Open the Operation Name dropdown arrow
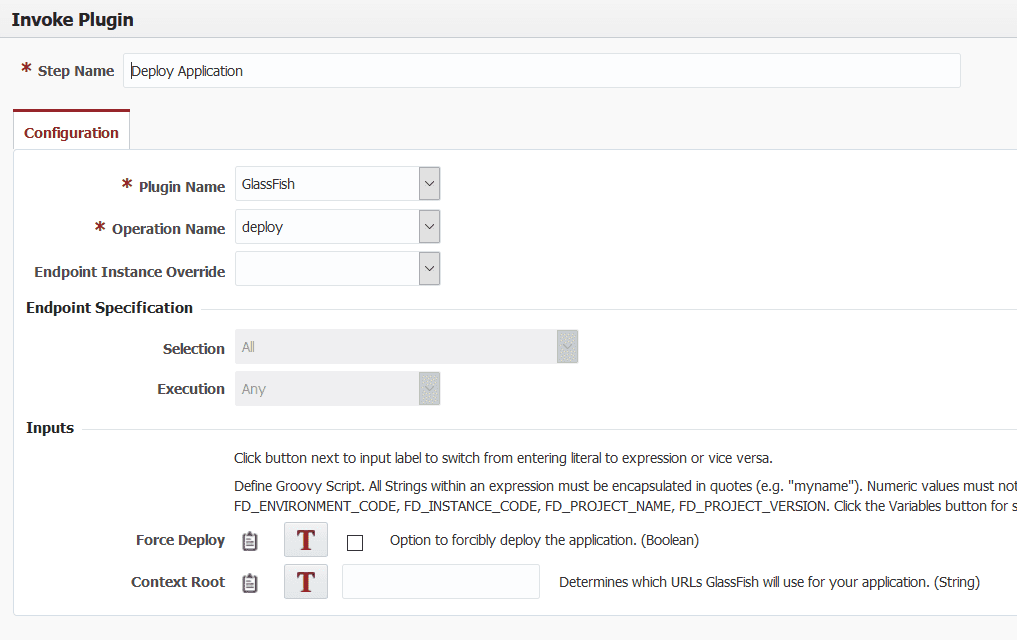The width and height of the screenshot is (1017, 640). [429, 226]
